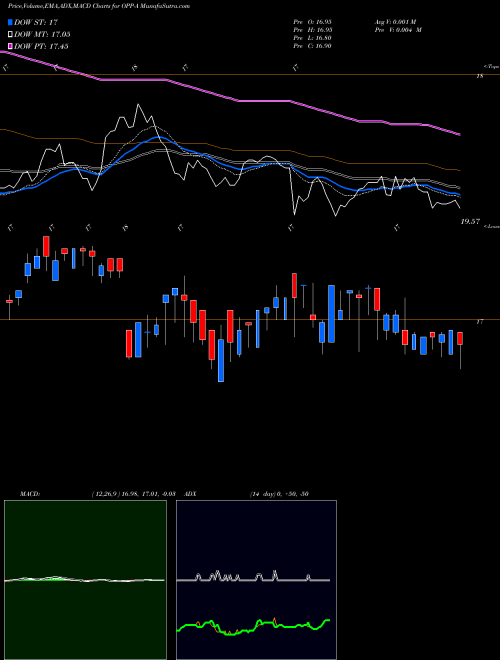Open the dark blue ADX indicator panel
Screen dimensions: 500x660
pos(256,580)
